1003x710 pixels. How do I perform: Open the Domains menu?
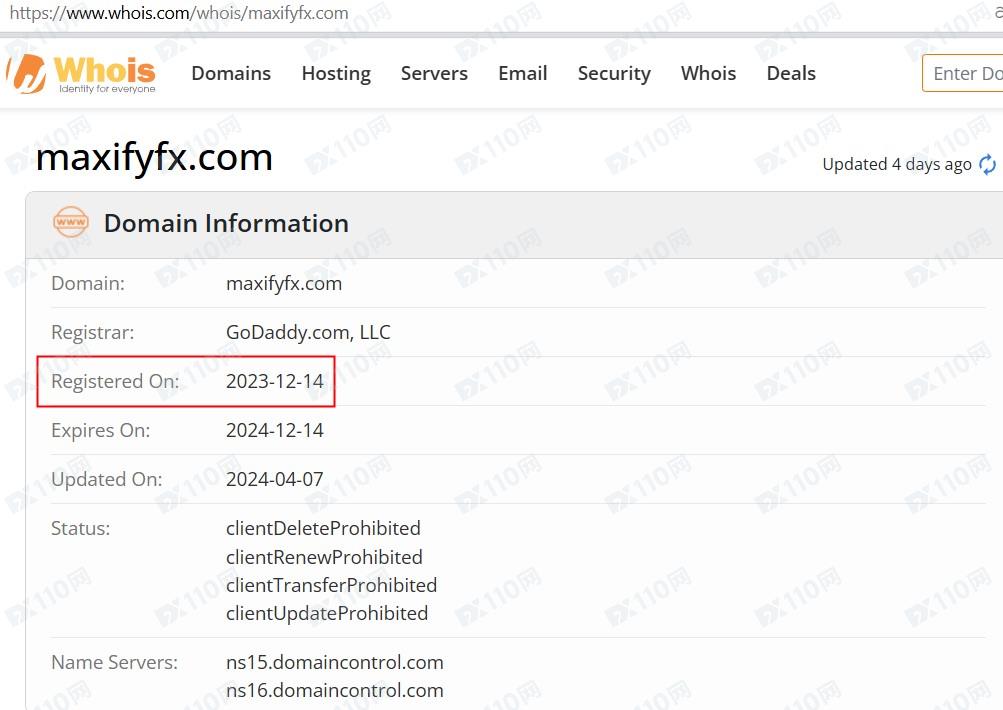(231, 74)
